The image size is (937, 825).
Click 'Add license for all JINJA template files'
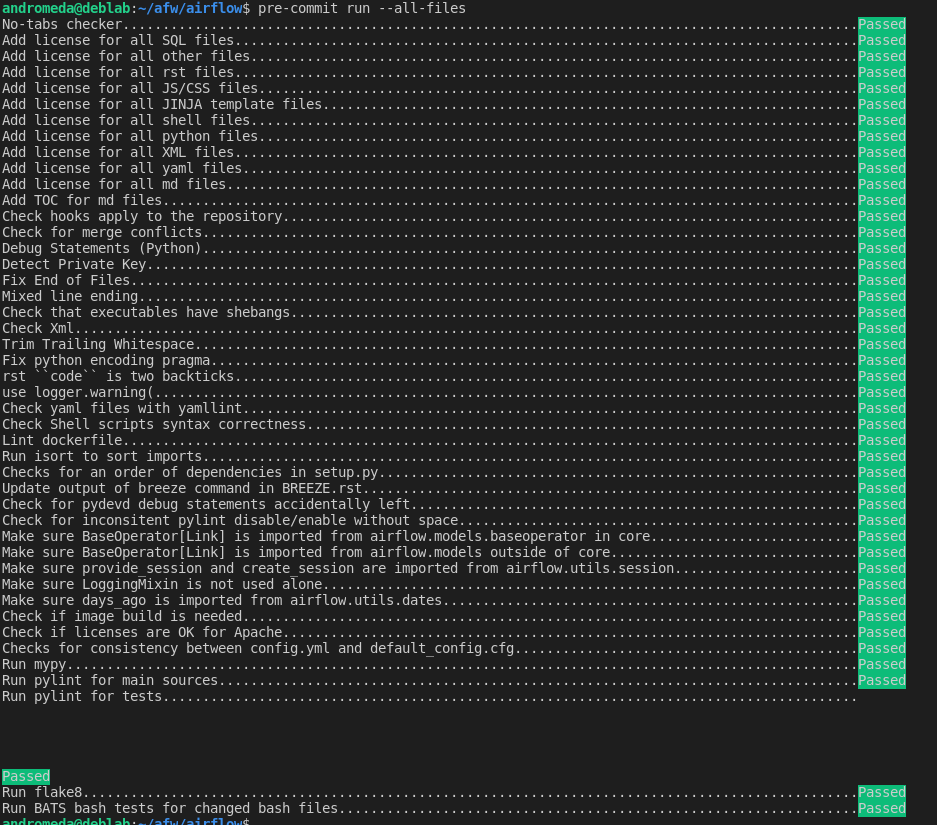162,105
